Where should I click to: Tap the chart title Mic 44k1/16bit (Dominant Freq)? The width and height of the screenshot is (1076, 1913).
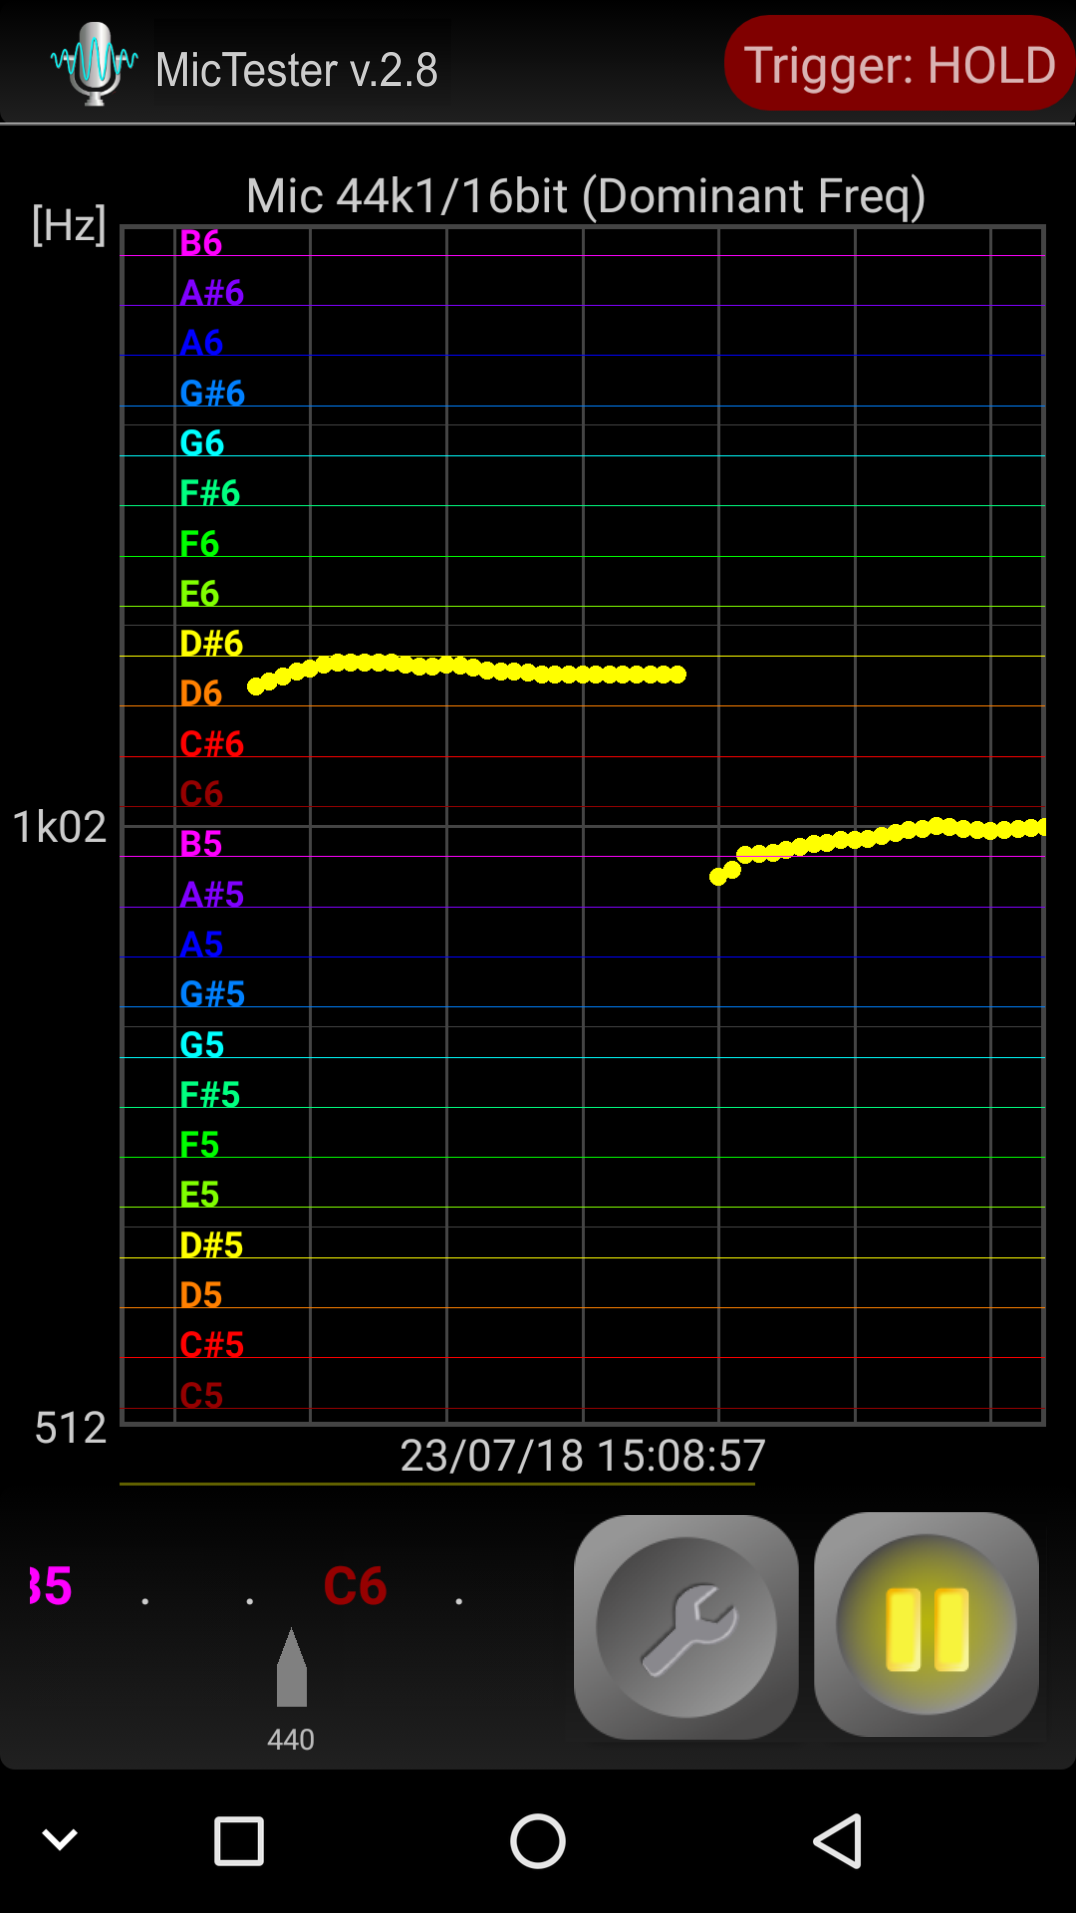pos(586,196)
